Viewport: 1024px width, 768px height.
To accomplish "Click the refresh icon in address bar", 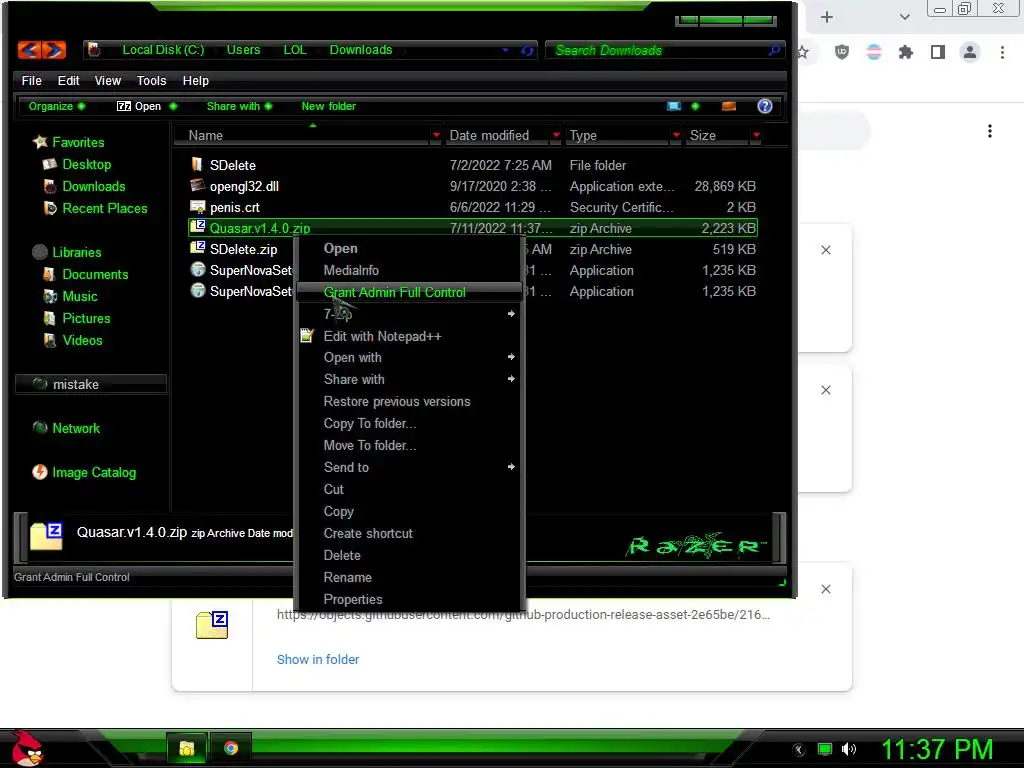I will tap(527, 50).
